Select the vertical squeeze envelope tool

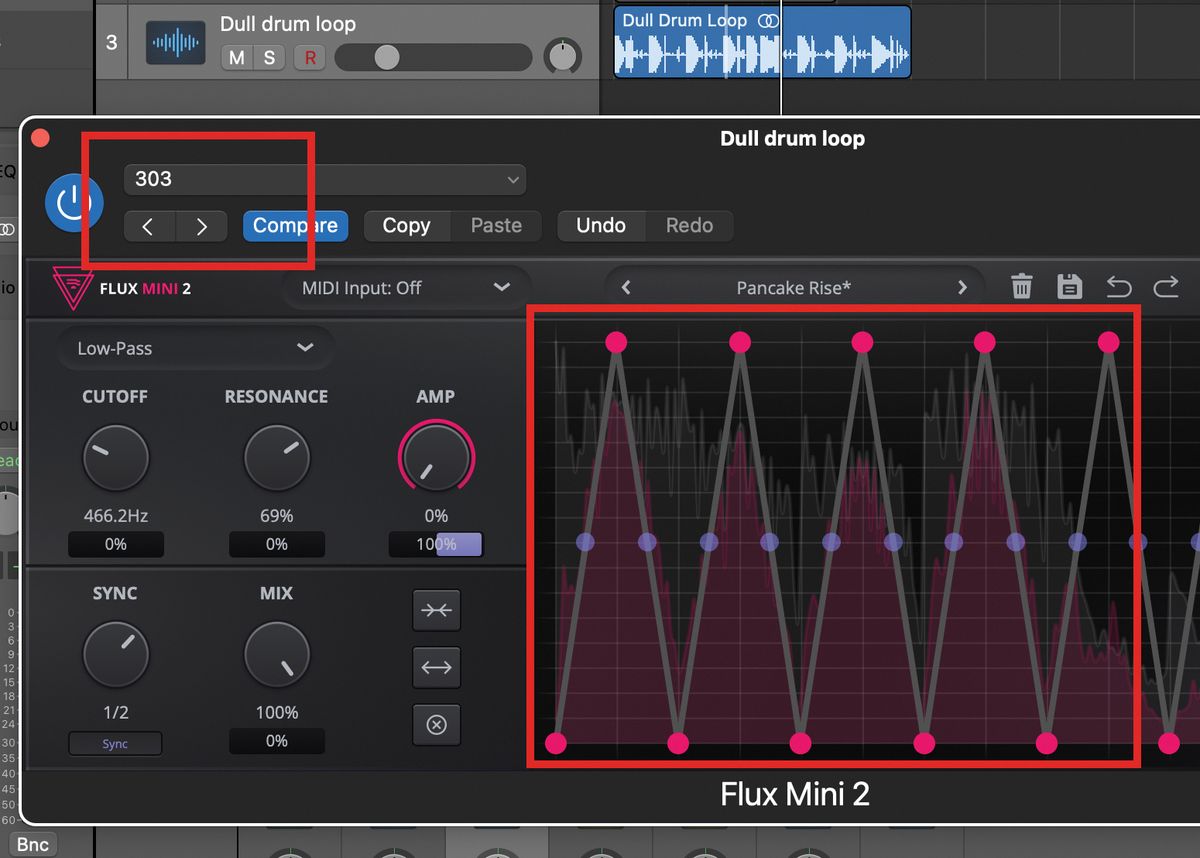(x=437, y=610)
